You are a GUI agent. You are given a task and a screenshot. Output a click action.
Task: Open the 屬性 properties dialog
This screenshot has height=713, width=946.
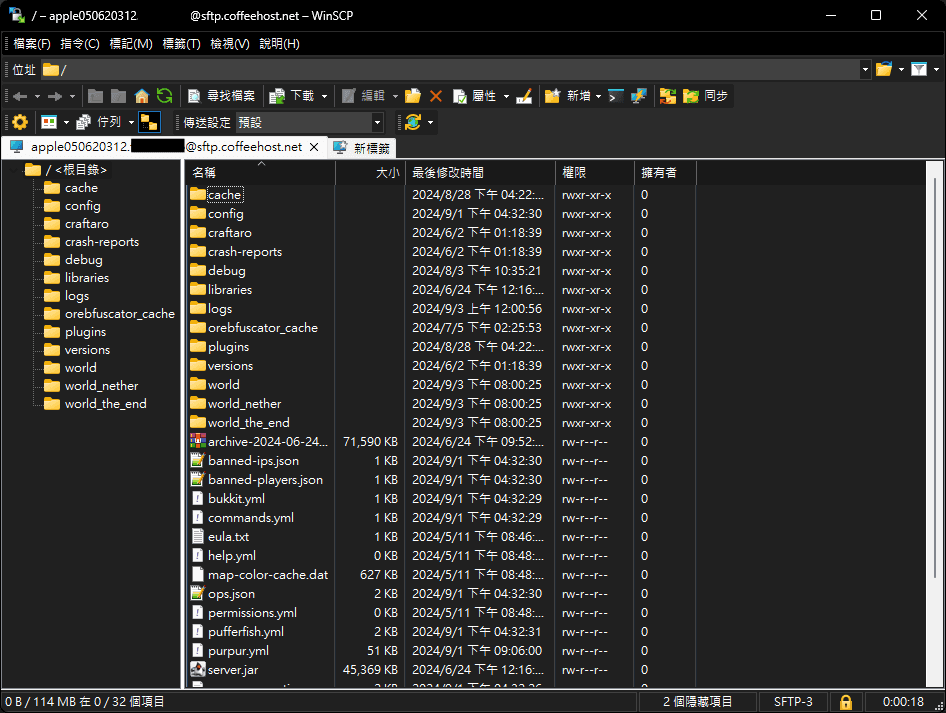click(474, 96)
